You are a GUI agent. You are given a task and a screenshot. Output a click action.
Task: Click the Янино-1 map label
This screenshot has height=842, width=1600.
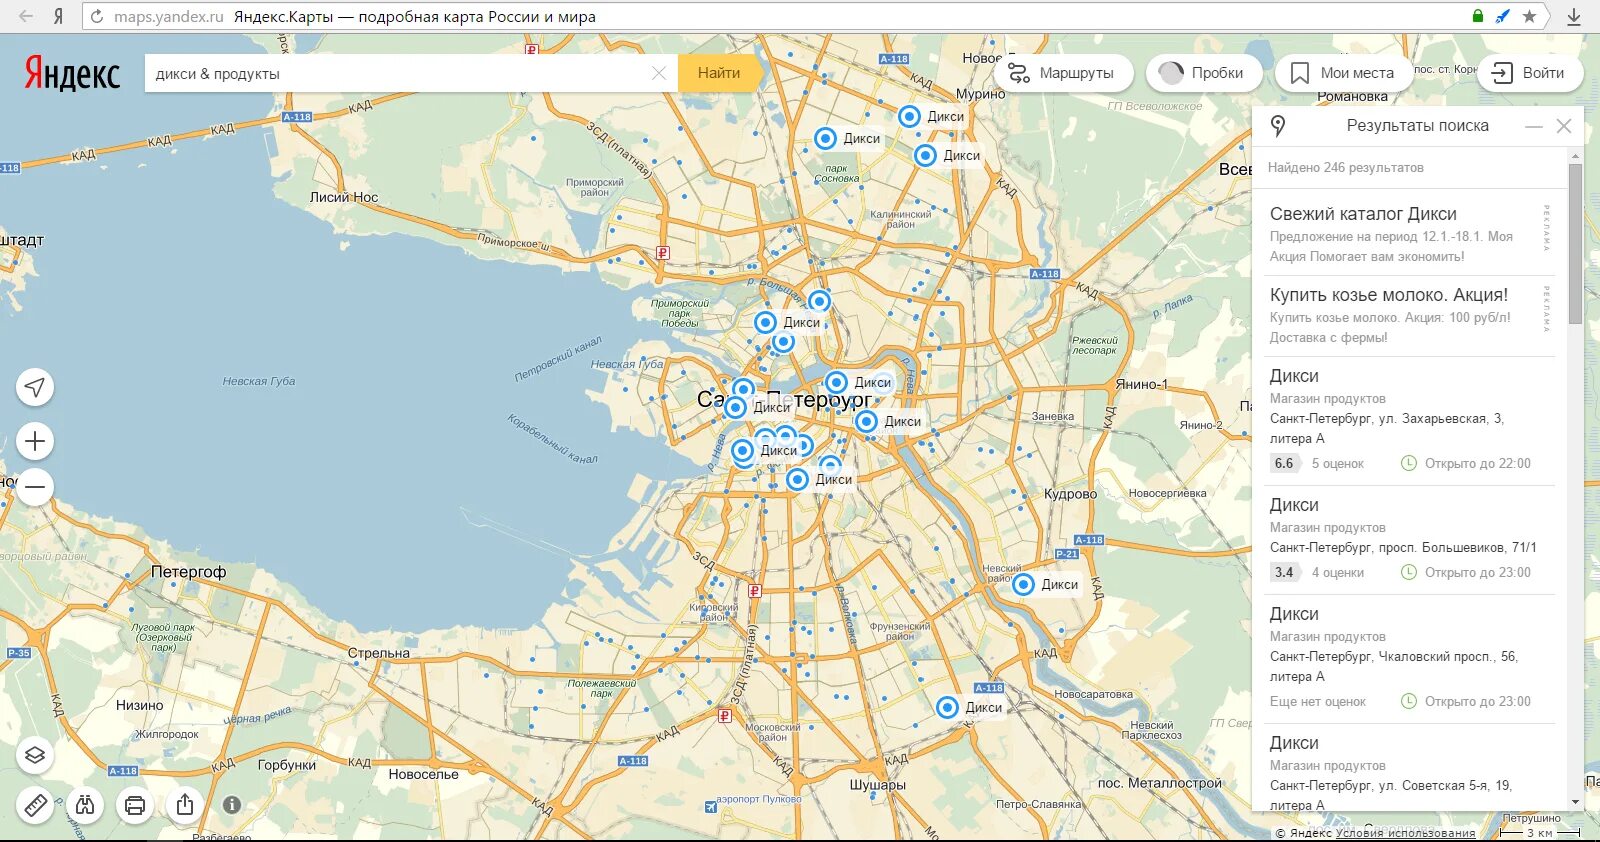(1142, 384)
